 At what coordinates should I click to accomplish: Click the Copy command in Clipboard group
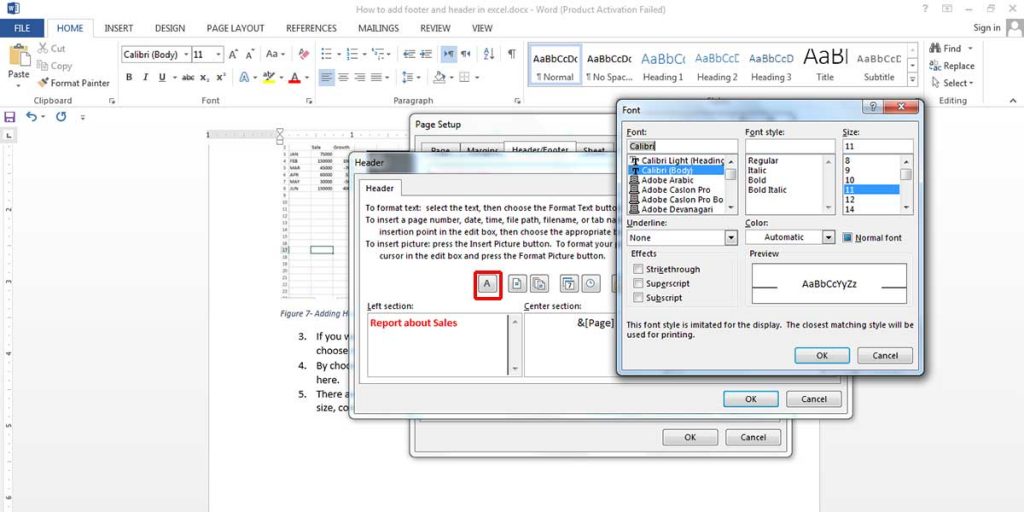pos(54,65)
